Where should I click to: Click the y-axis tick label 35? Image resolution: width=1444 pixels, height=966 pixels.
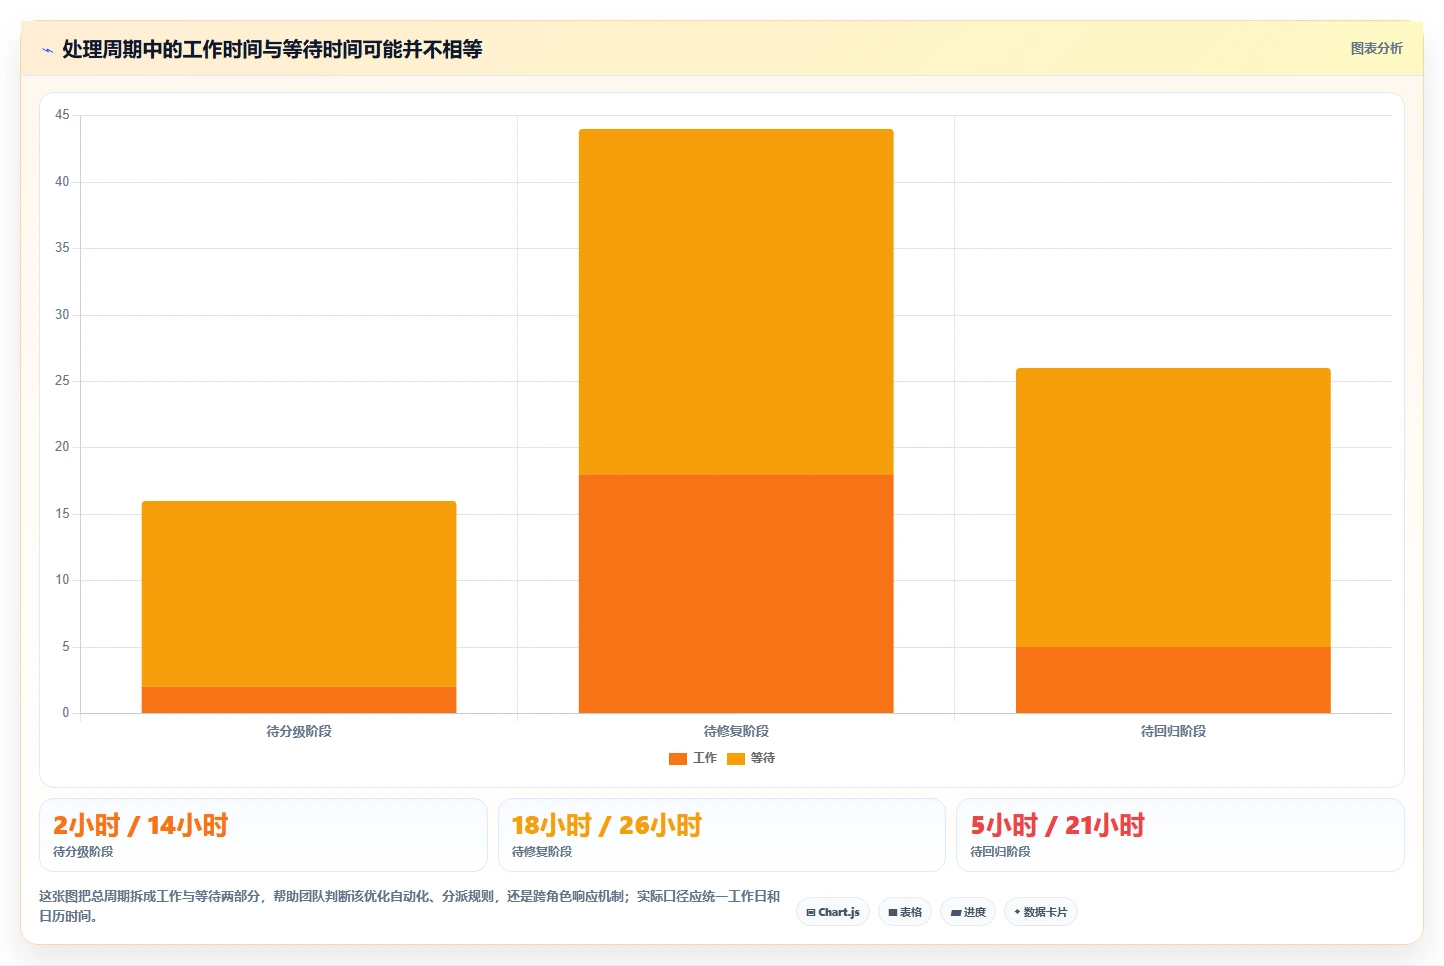pyautogui.click(x=62, y=248)
